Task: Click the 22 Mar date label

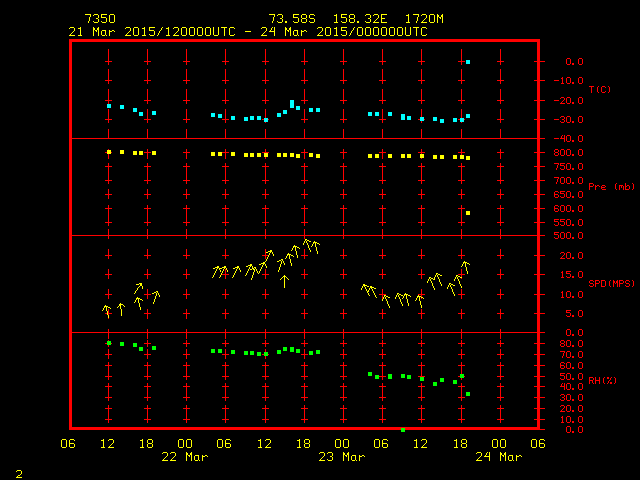Action: pyautogui.click(x=185, y=457)
